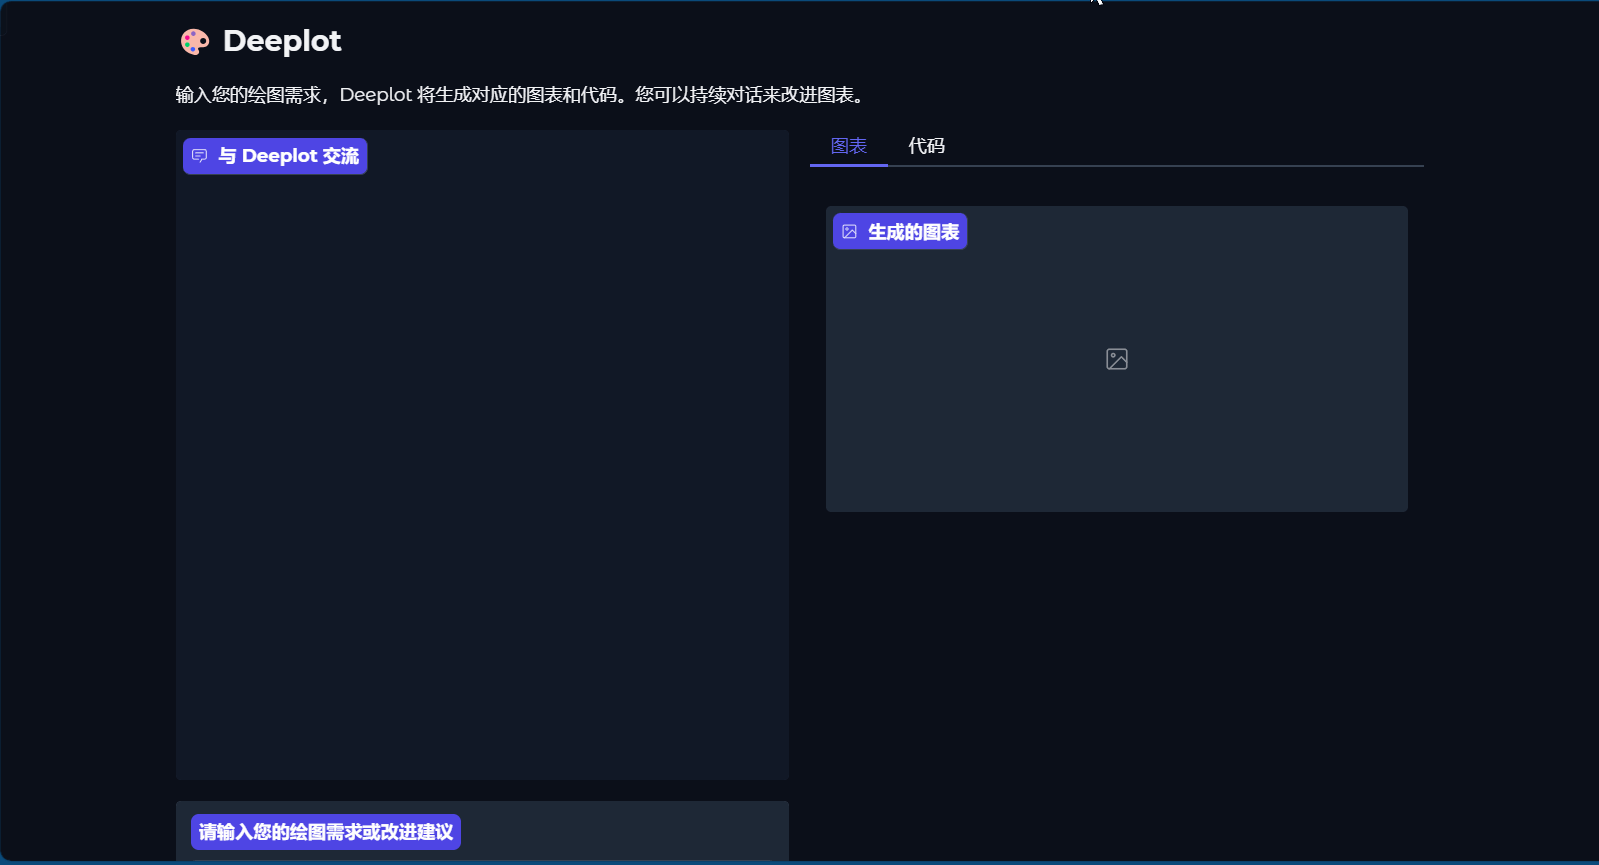Click the chat bubble icon beside 与 Deeplot 交流
Image resolution: width=1599 pixels, height=865 pixels.
199,156
